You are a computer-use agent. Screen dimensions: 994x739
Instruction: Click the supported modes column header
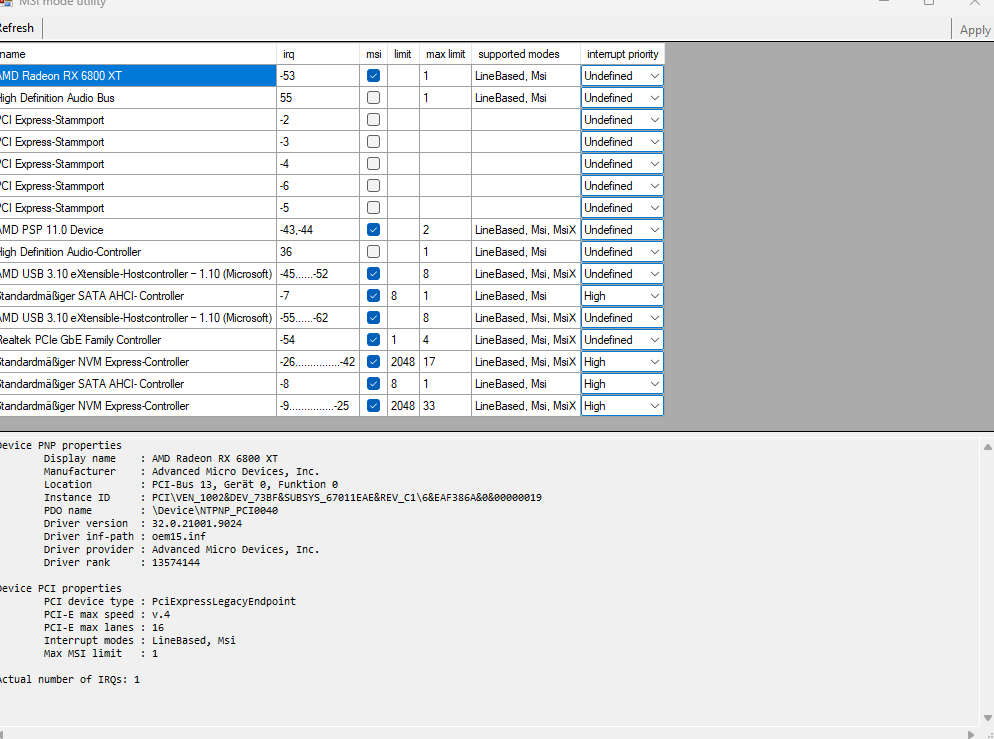click(x=526, y=54)
